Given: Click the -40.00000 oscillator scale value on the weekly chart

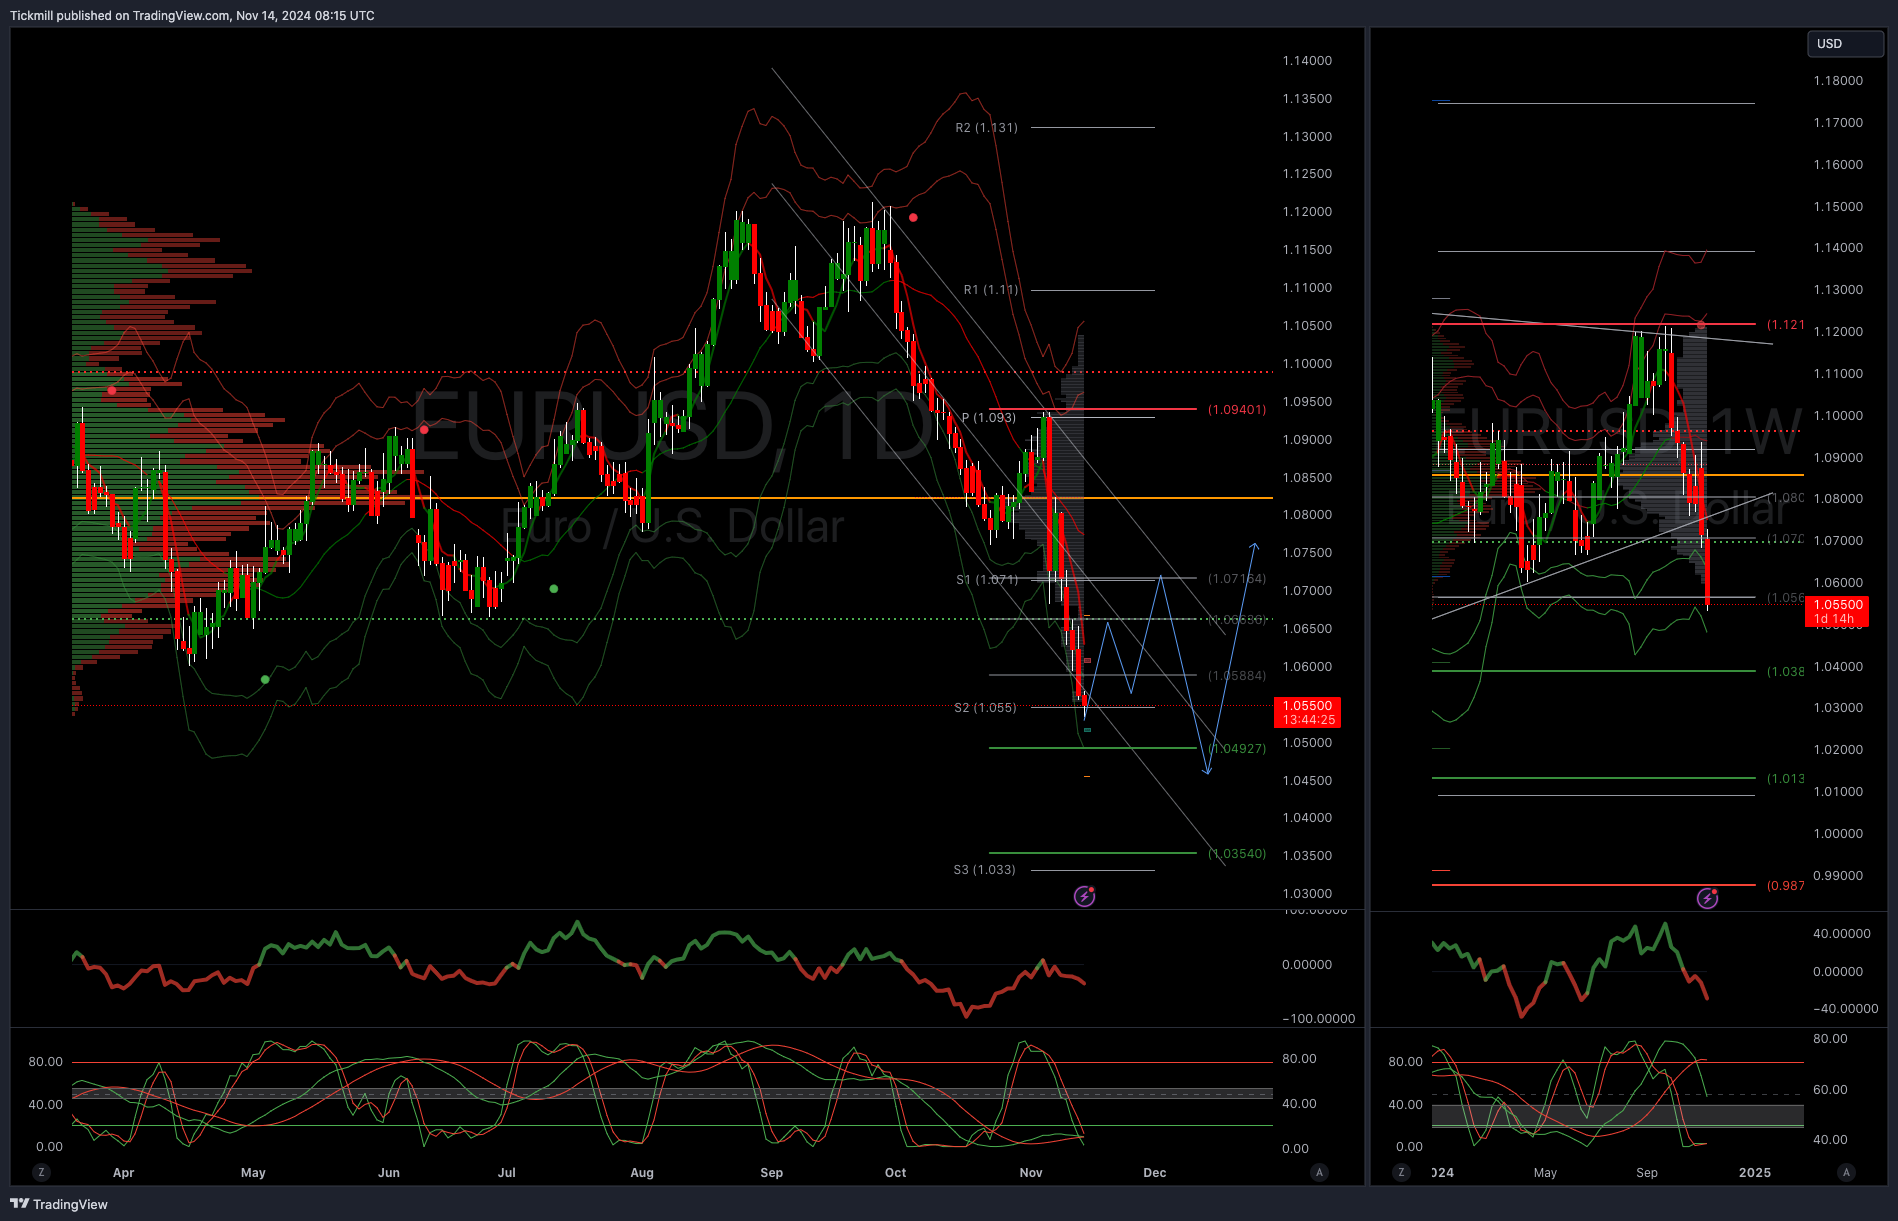Looking at the screenshot, I should click(x=1845, y=1009).
